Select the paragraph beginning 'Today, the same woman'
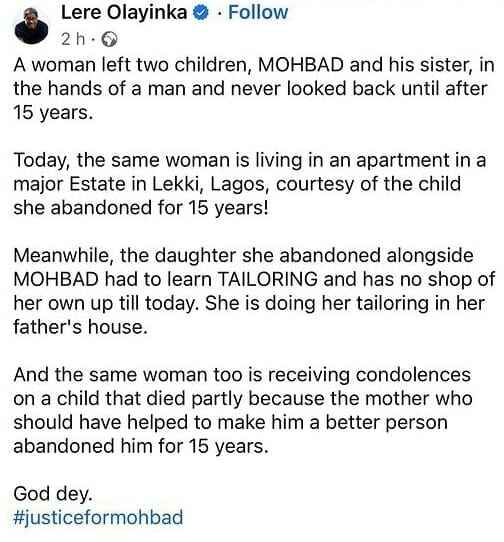 click(x=250, y=184)
